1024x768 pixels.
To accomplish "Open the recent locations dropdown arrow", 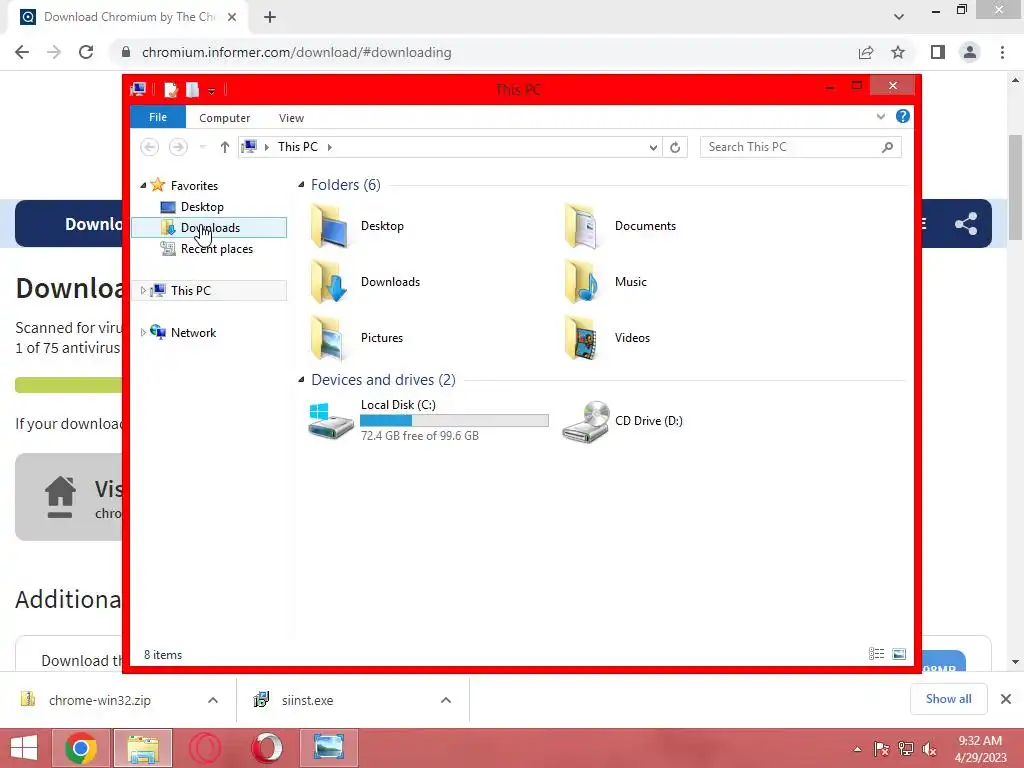I will pos(202,148).
